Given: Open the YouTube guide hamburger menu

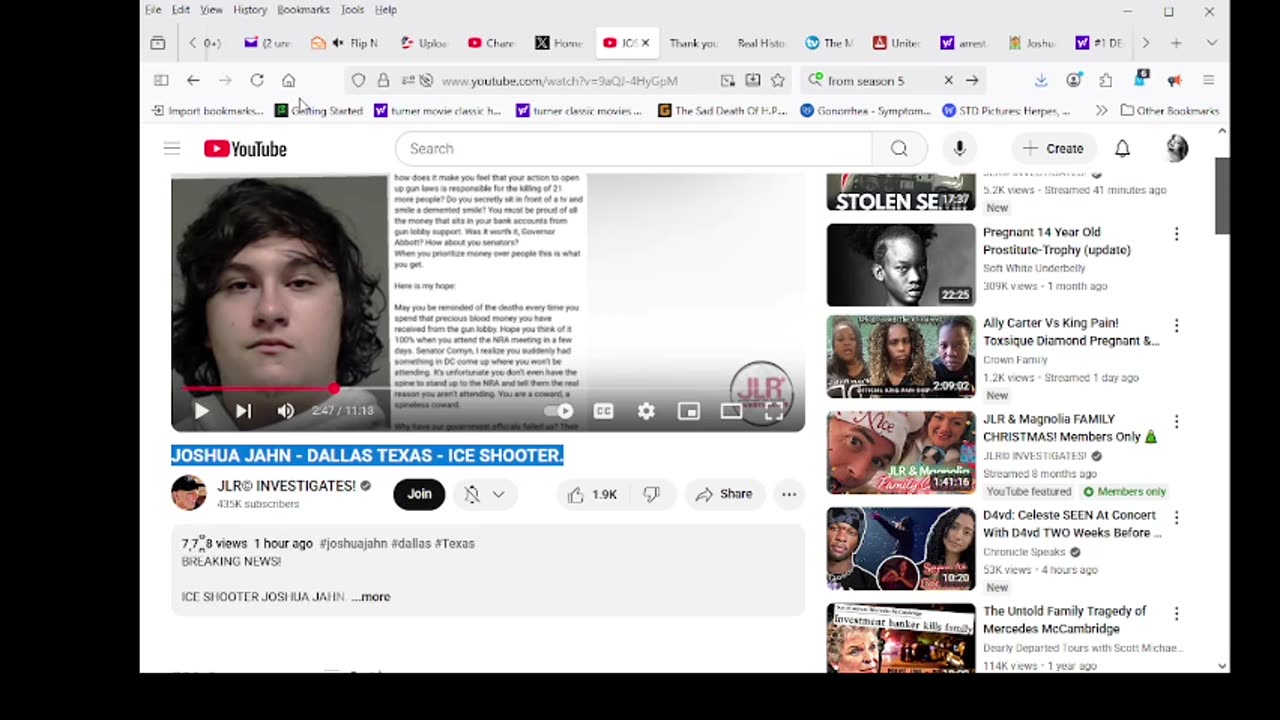Looking at the screenshot, I should (172, 149).
